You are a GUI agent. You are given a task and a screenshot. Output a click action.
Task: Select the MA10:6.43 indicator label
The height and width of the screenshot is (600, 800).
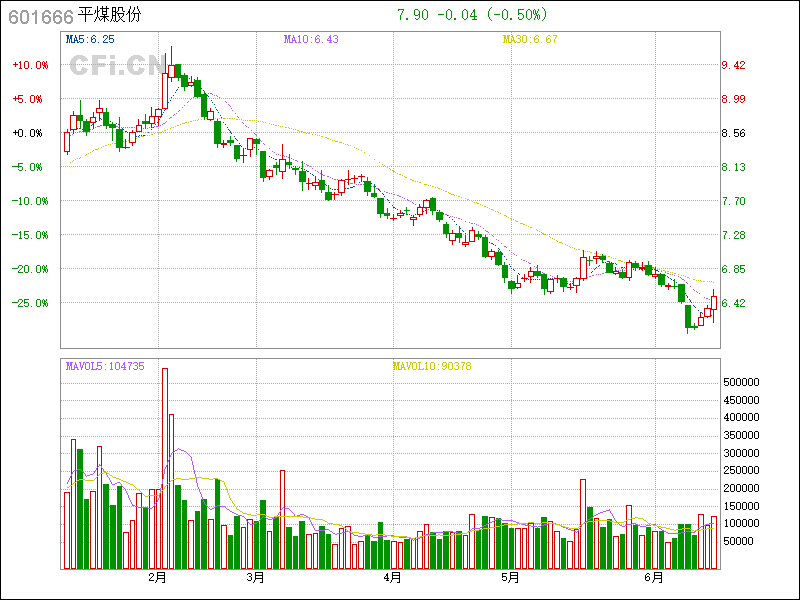(312, 39)
